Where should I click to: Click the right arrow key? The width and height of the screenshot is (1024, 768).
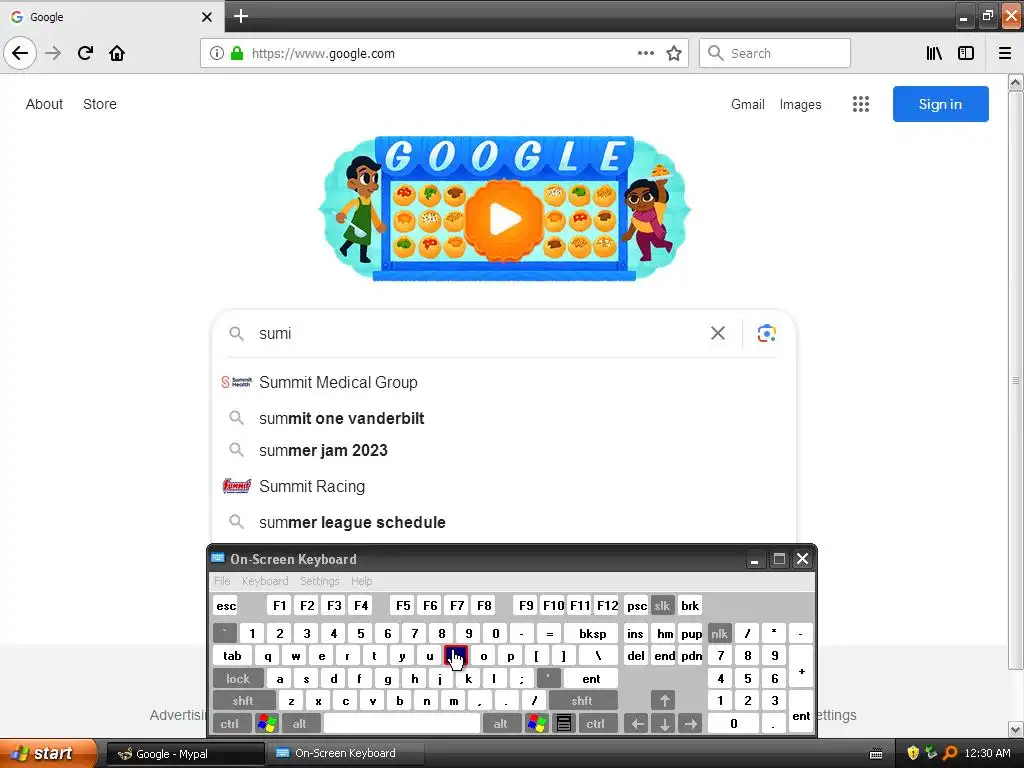pyautogui.click(x=691, y=724)
